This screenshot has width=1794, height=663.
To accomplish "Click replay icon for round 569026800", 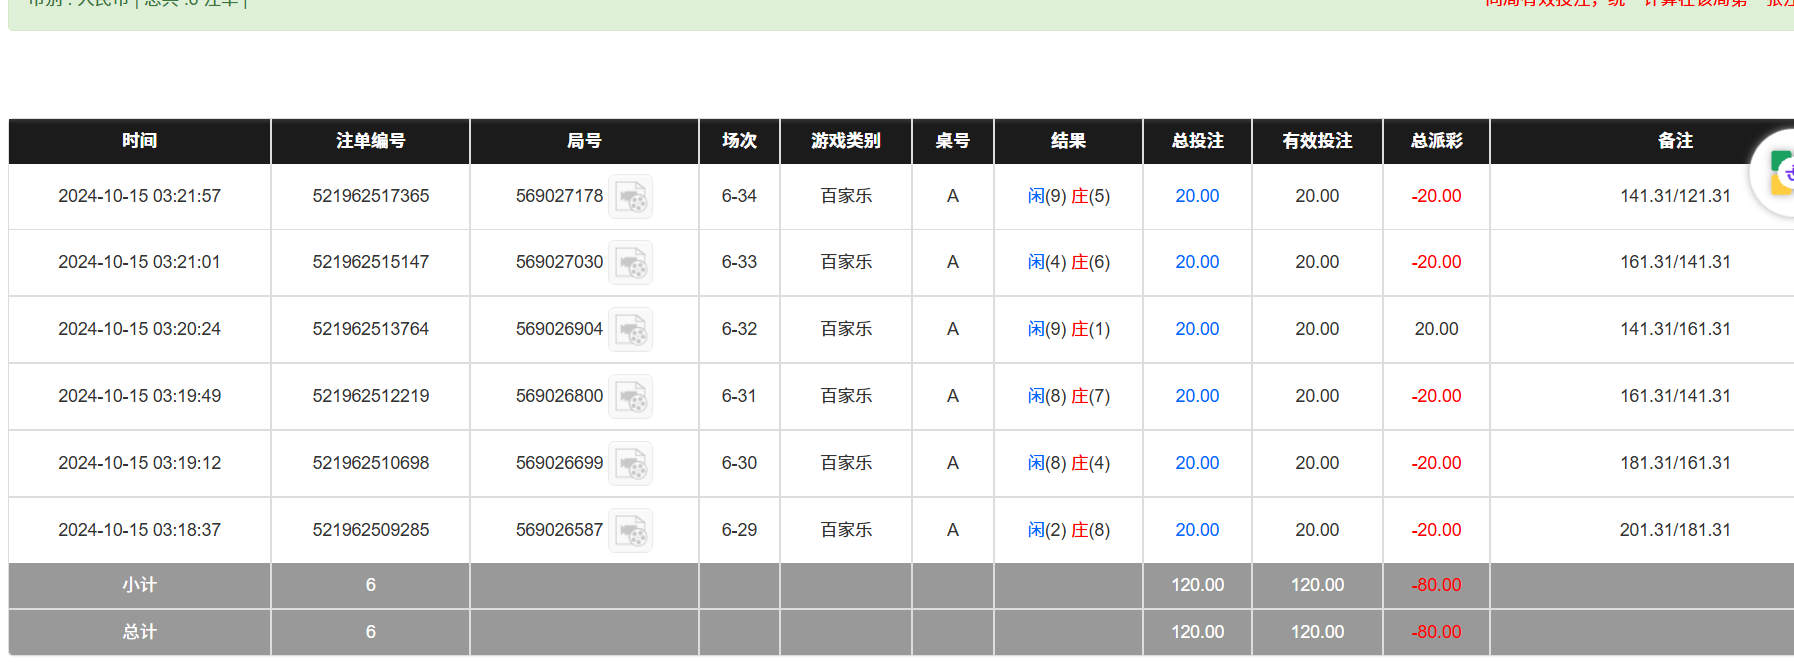I will coord(631,397).
